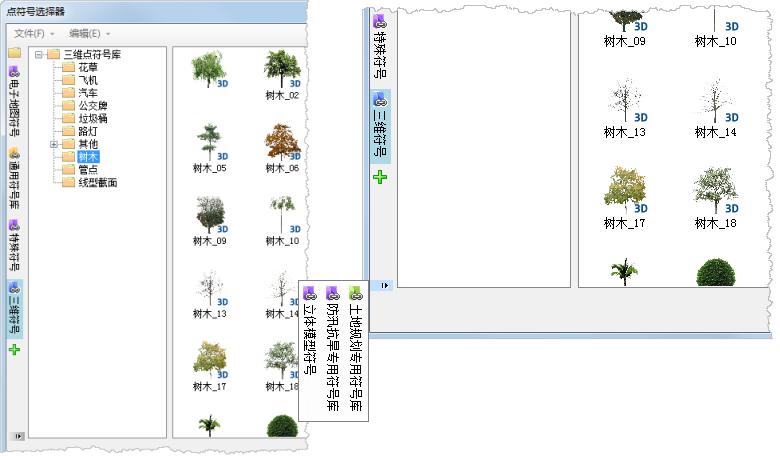Select the 线型截面 folder in tree
The height and width of the screenshot is (456, 780).
98,182
